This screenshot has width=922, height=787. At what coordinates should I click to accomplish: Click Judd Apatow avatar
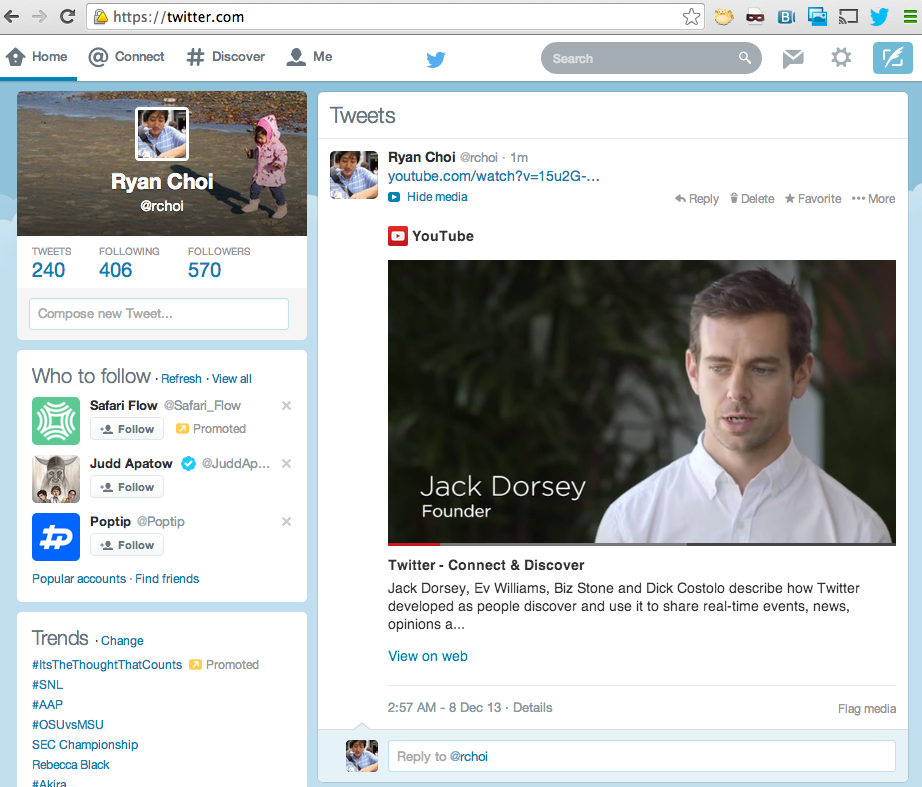pyautogui.click(x=56, y=479)
